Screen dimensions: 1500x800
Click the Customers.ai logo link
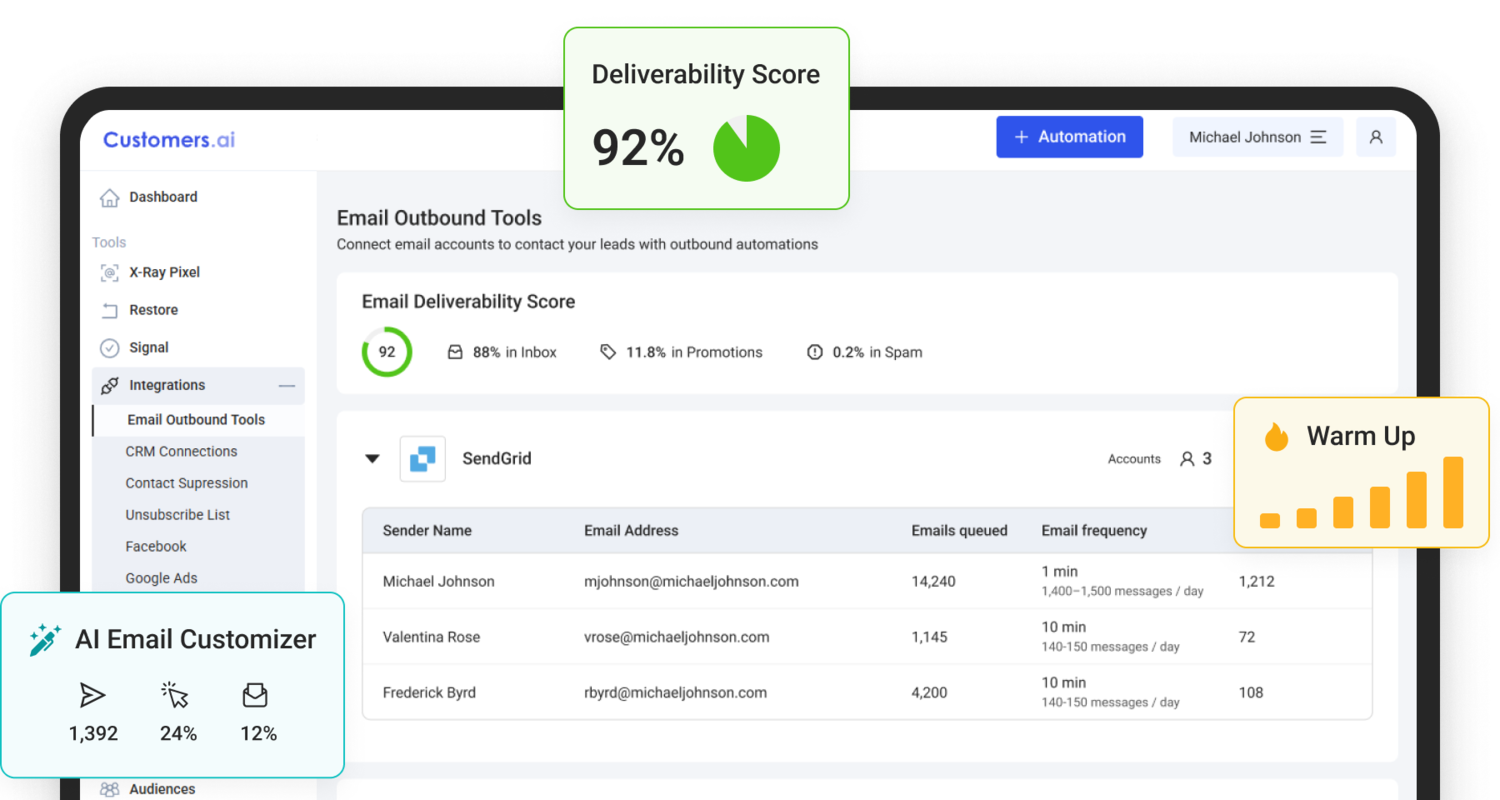point(169,140)
